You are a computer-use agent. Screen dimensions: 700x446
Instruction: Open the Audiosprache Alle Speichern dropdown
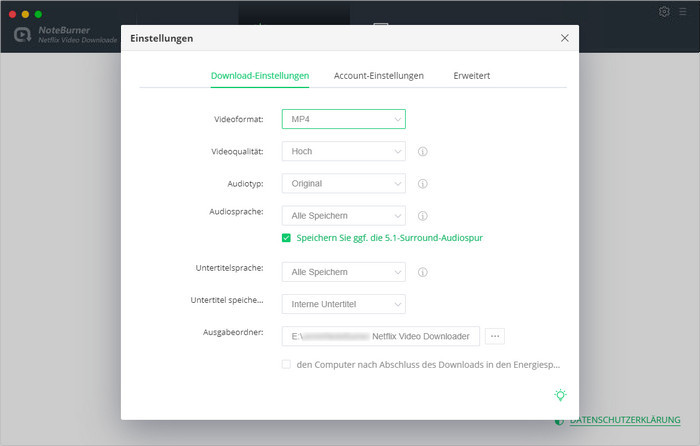click(344, 216)
